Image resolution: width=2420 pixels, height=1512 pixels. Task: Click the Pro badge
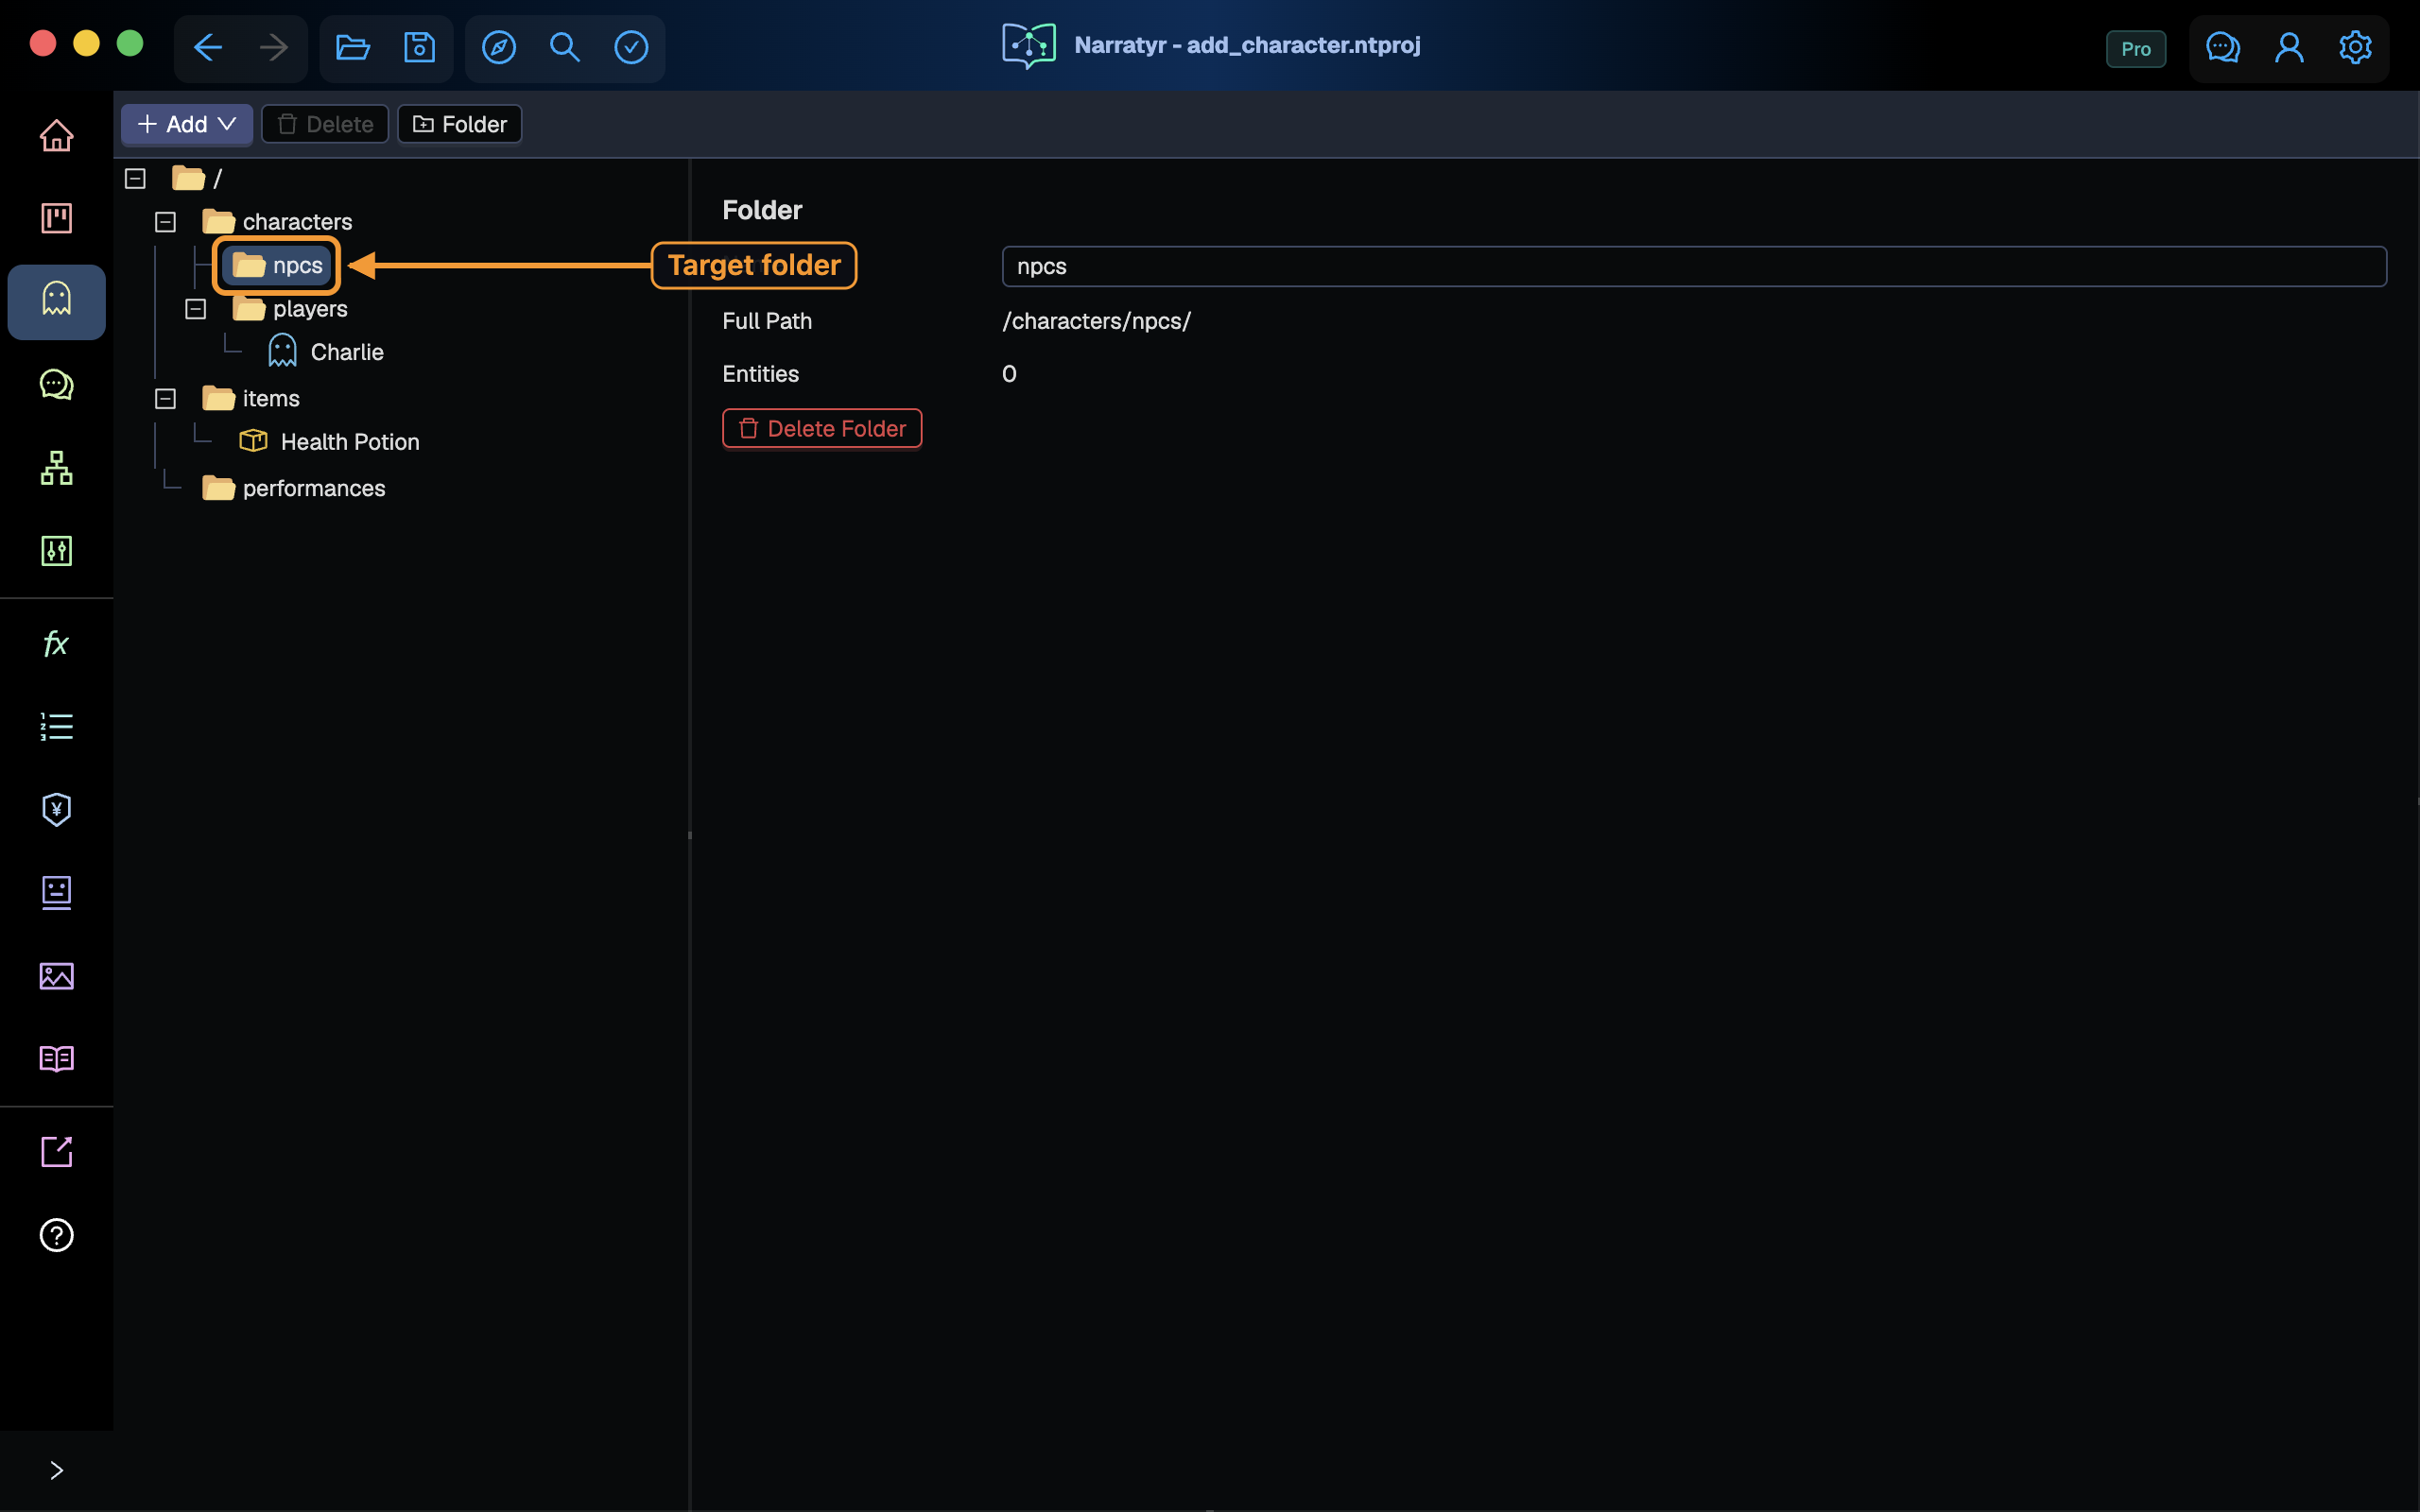click(2135, 49)
